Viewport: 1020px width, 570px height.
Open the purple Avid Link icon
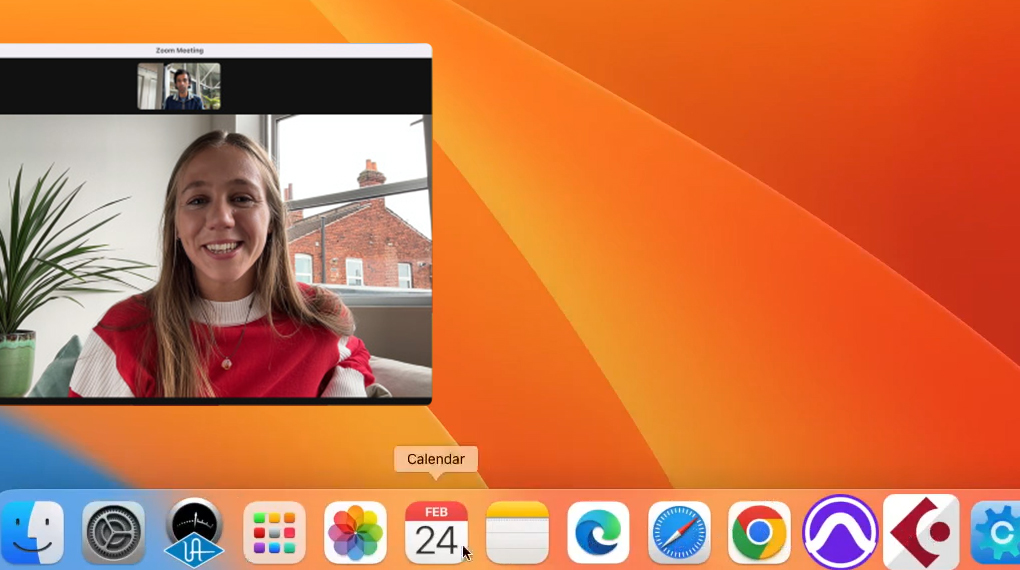840,532
